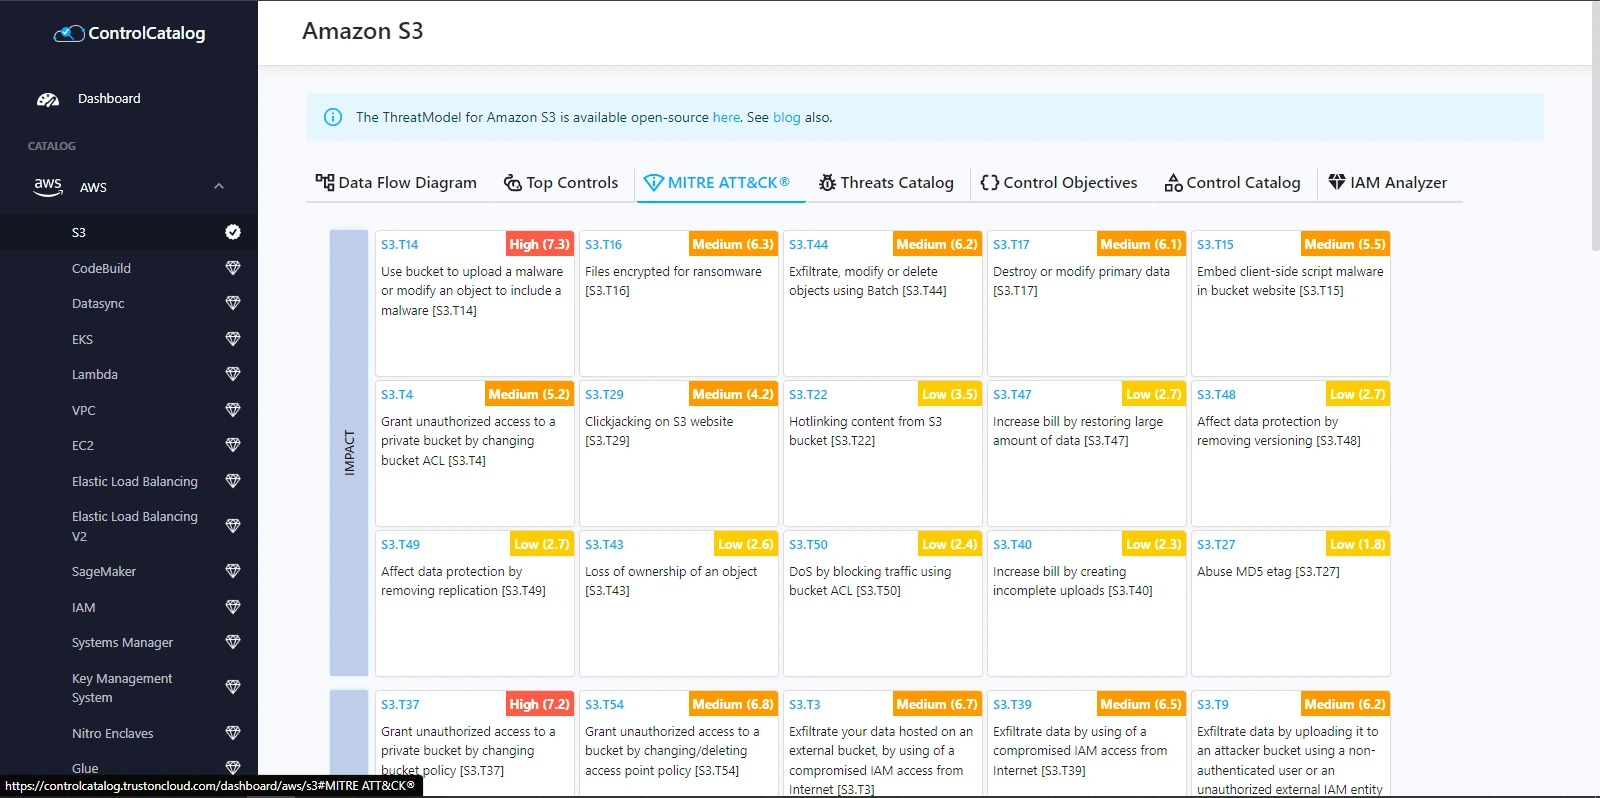Click the info icon in the banner

coord(333,117)
